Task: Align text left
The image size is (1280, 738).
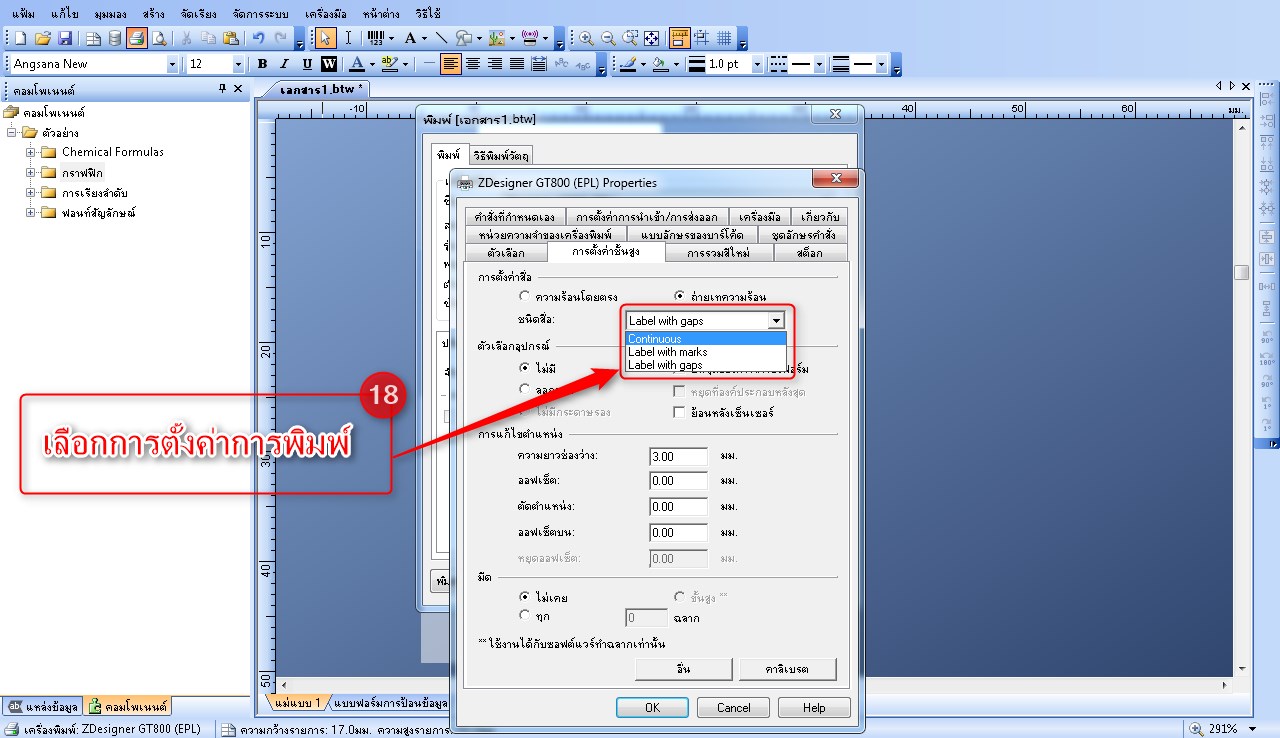Action: click(451, 64)
